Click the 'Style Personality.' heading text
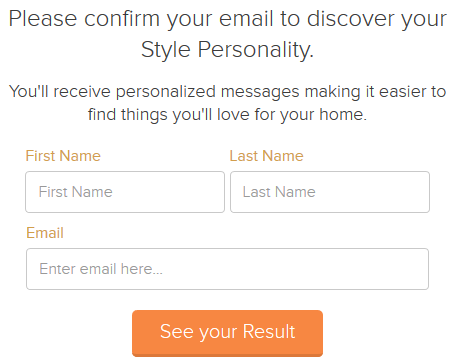The height and width of the screenshot is (364, 462). 227,50
